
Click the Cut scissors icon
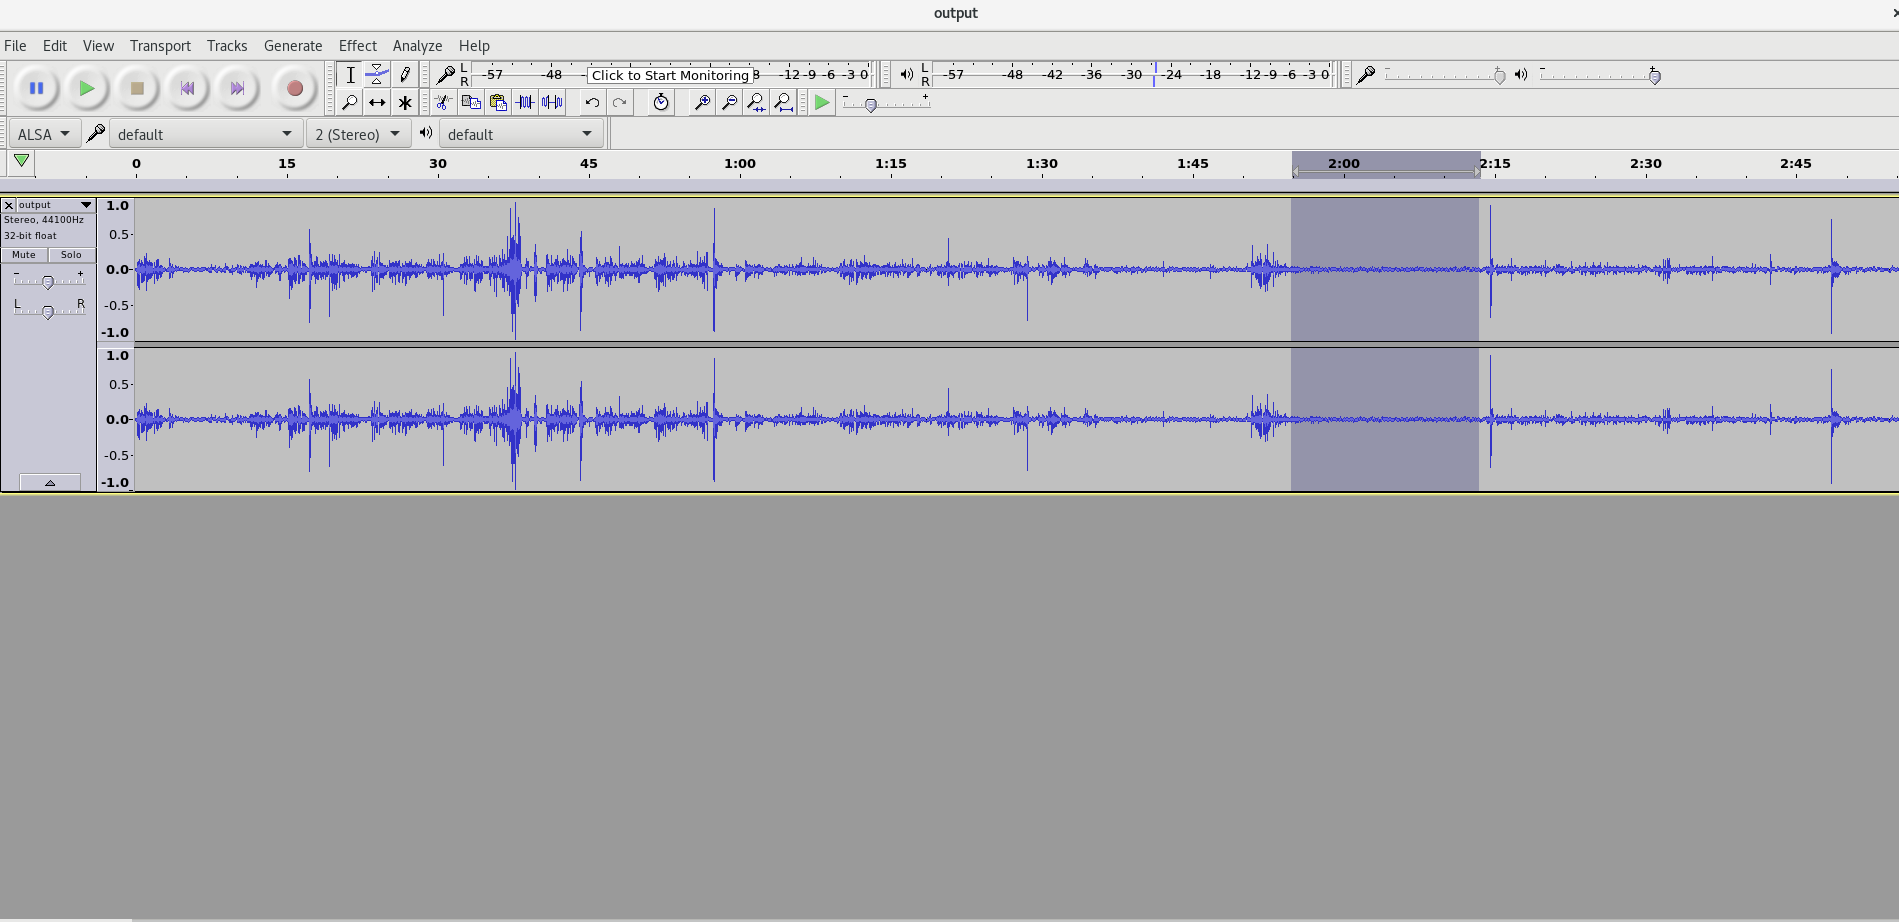tap(444, 102)
